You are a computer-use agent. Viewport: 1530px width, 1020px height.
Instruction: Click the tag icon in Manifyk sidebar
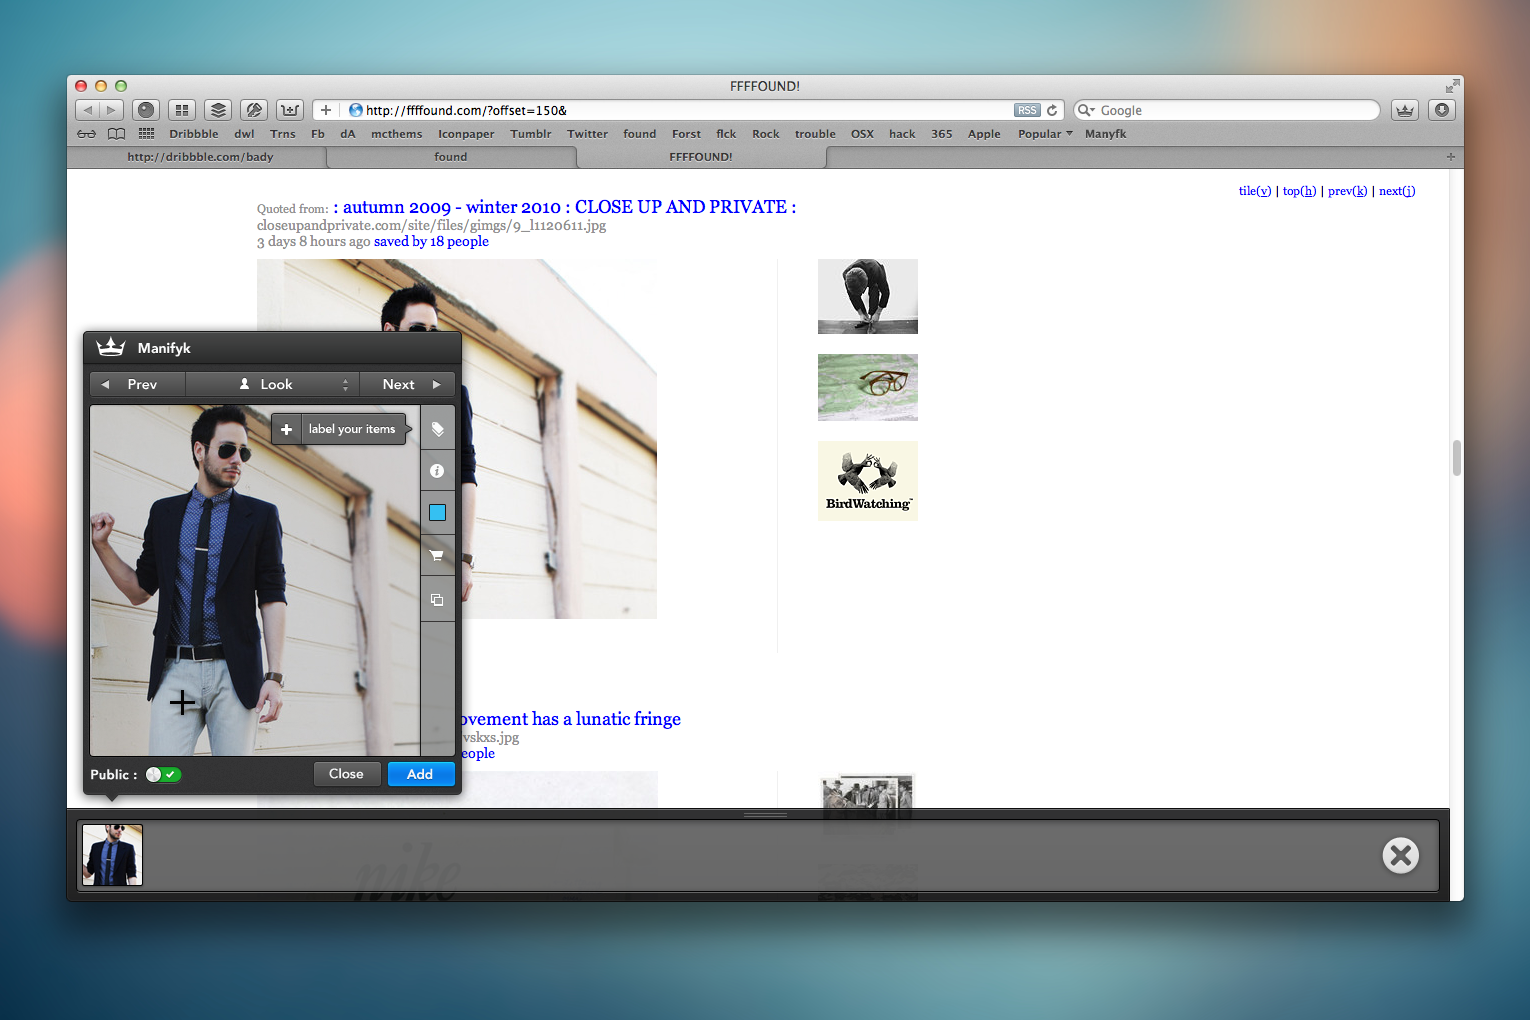point(437,429)
